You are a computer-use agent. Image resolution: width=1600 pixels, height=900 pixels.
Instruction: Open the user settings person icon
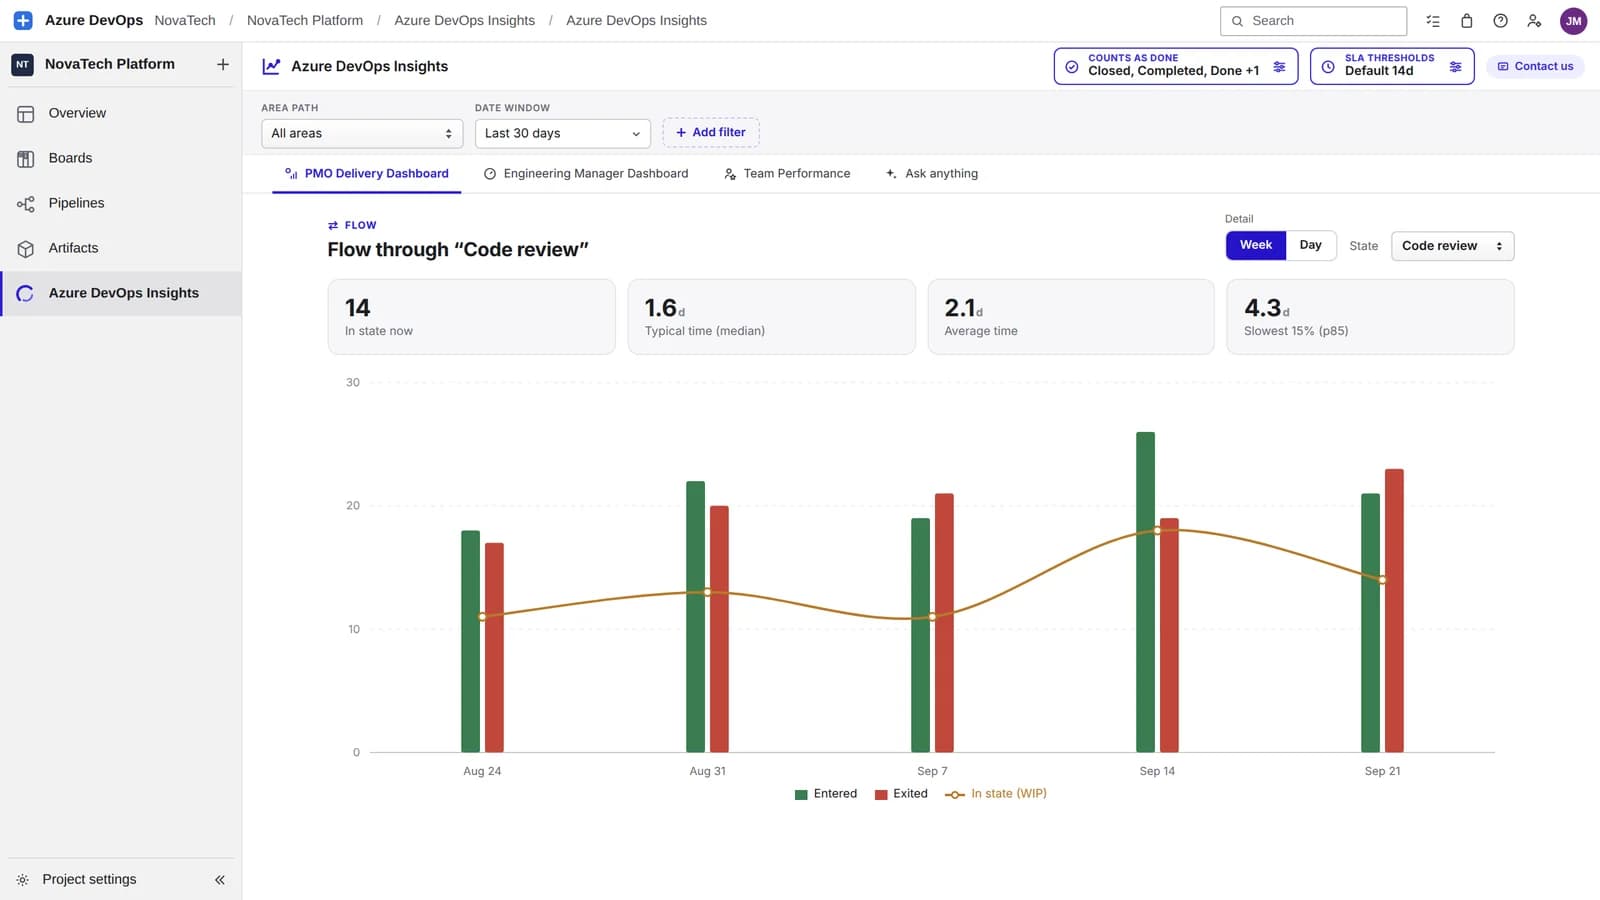coord(1534,20)
